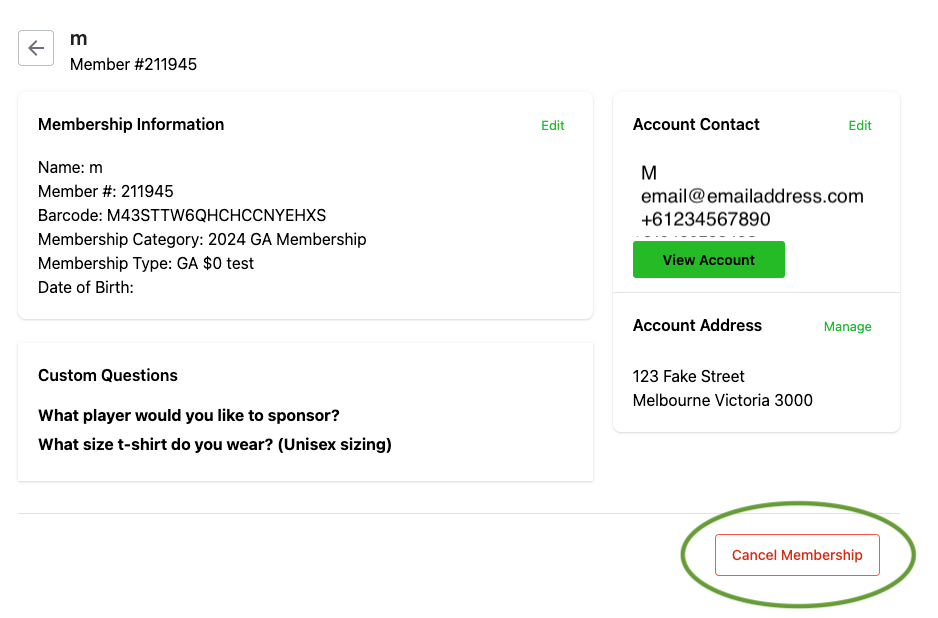The height and width of the screenshot is (618, 938).
Task: Select the player sponsor question
Action: [x=188, y=415]
